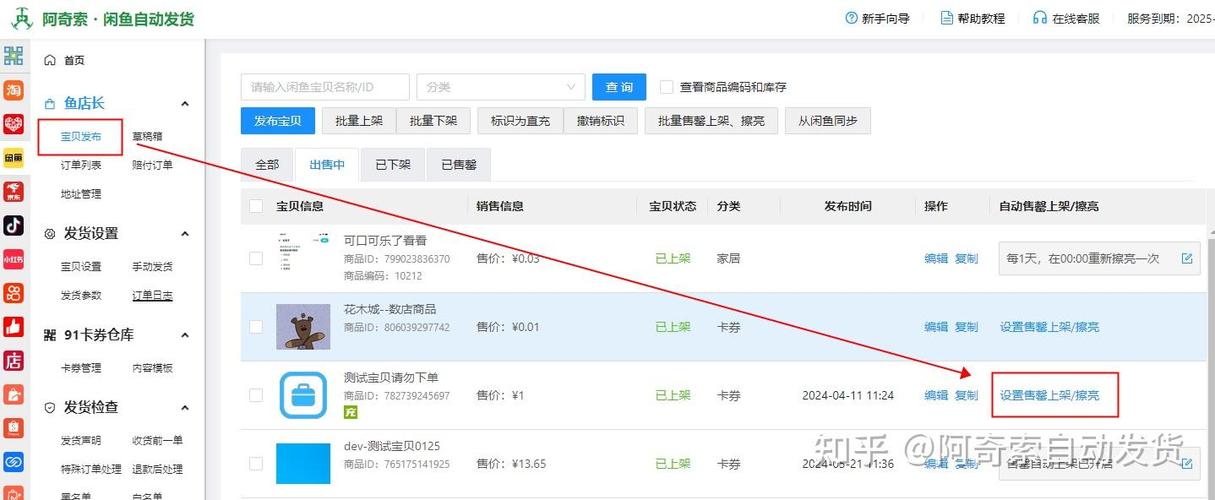The image size is (1215, 500).
Task: Select the orange Kuaishou platform icon
Action: [13, 293]
